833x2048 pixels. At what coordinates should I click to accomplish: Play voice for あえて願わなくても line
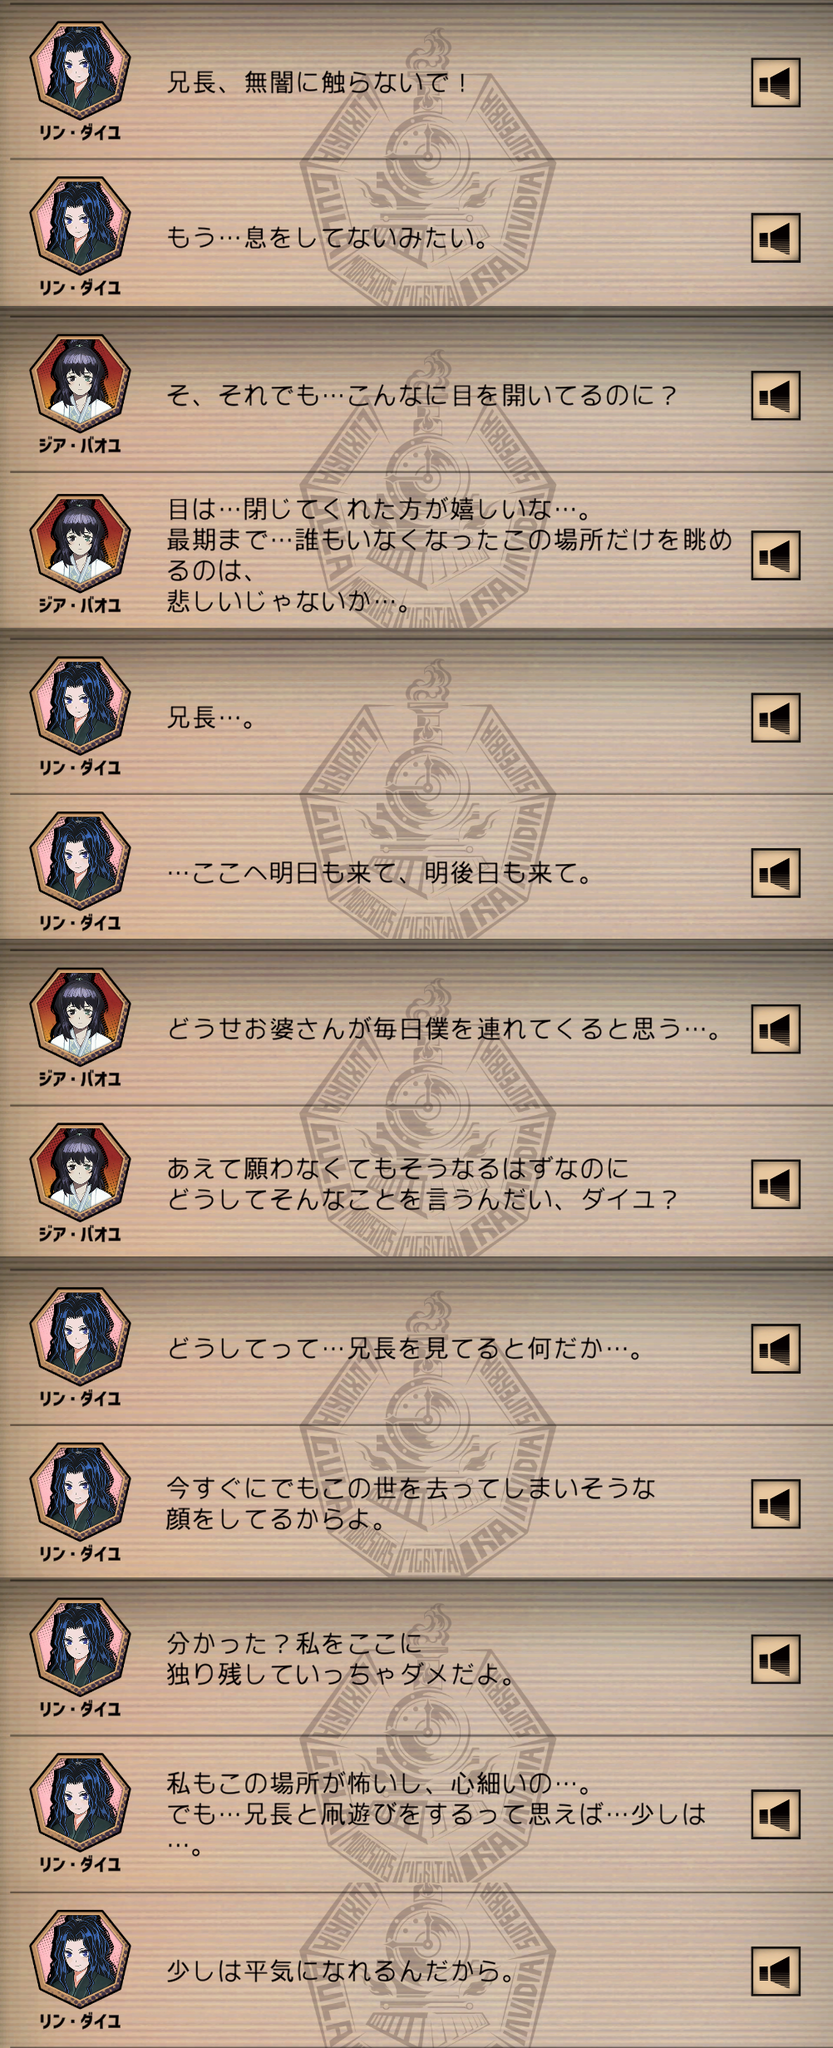(x=775, y=1184)
